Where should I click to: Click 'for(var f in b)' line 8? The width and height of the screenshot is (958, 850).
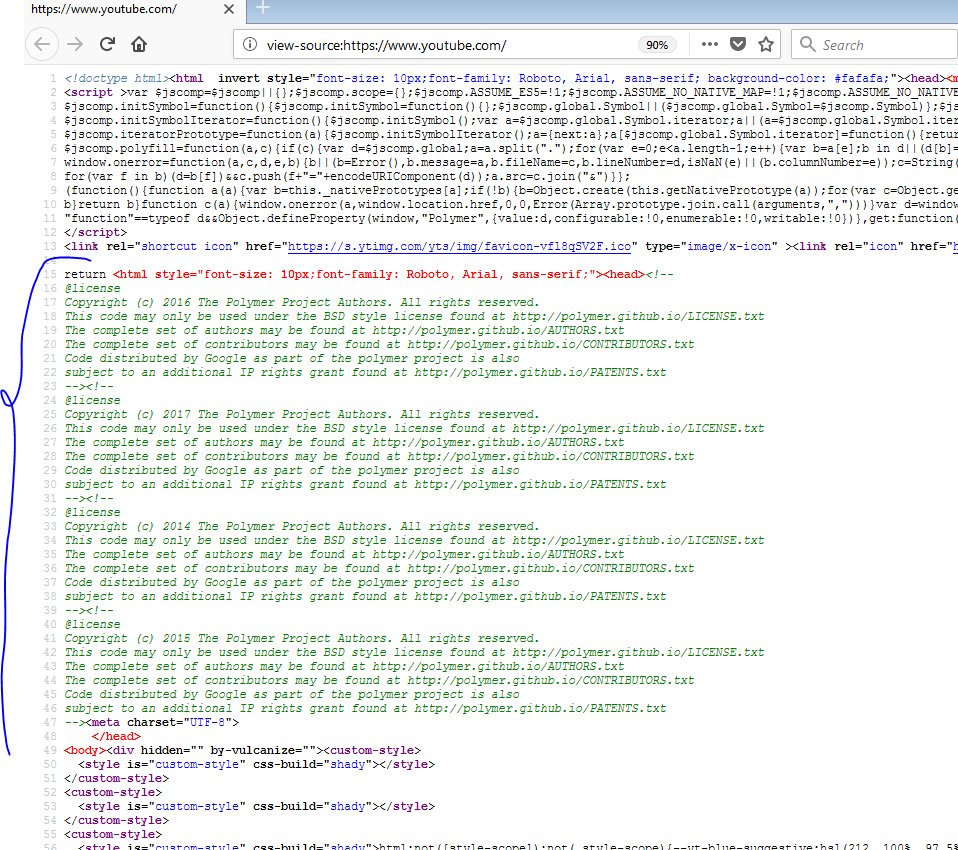coord(347,177)
